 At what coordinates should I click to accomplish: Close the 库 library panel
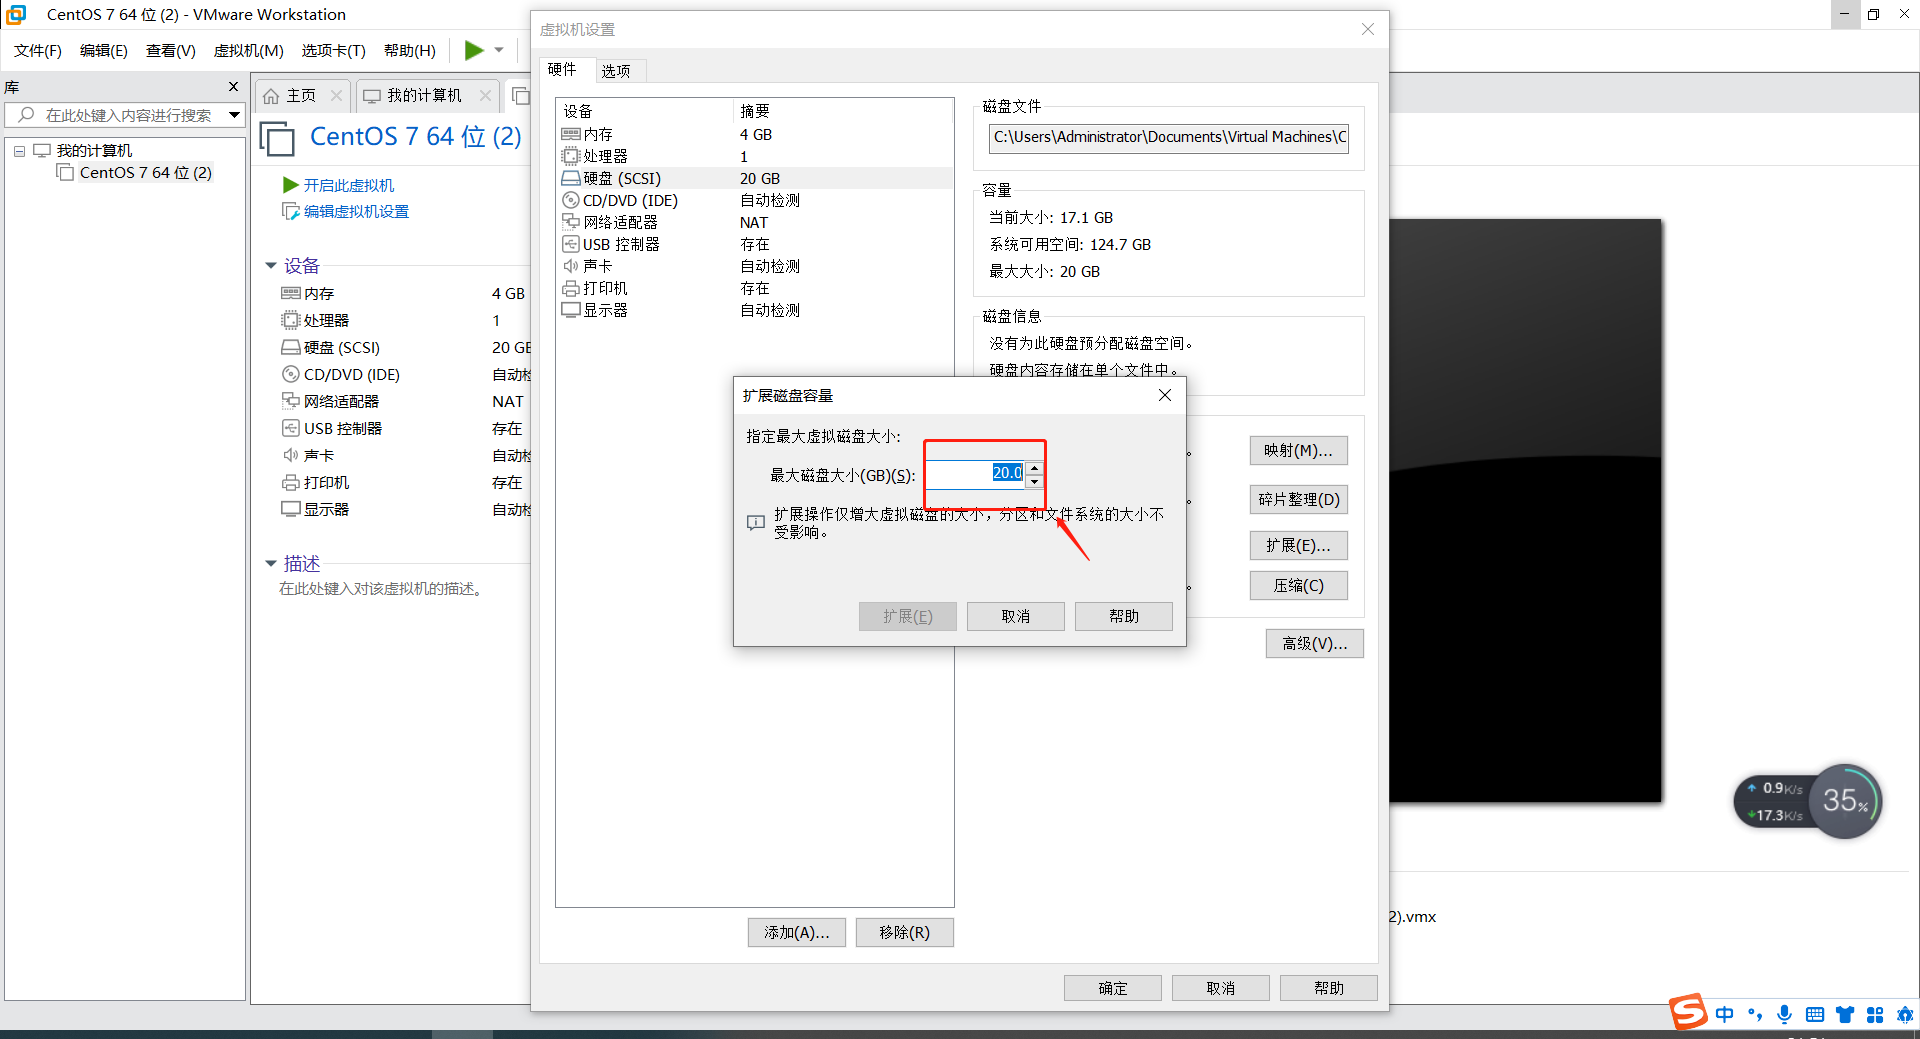(233, 87)
